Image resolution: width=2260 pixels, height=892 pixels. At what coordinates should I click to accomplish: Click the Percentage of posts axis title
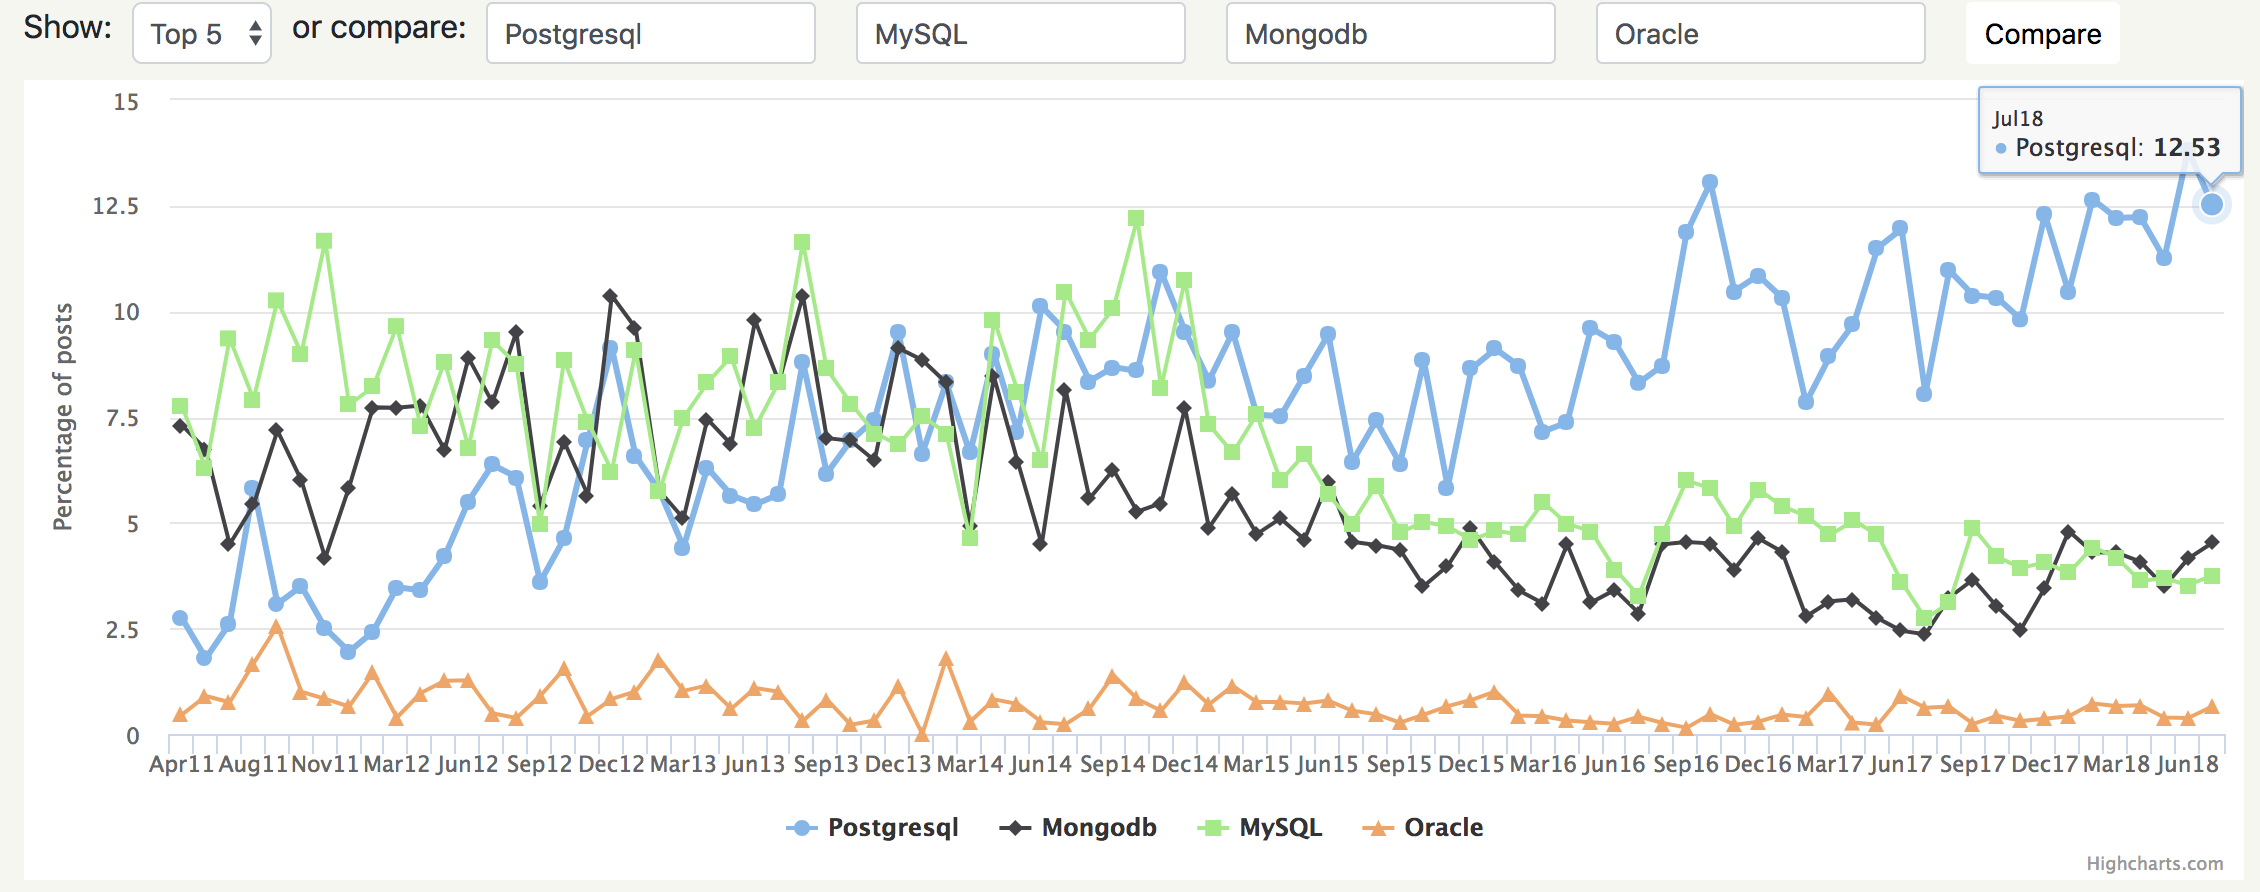63,416
